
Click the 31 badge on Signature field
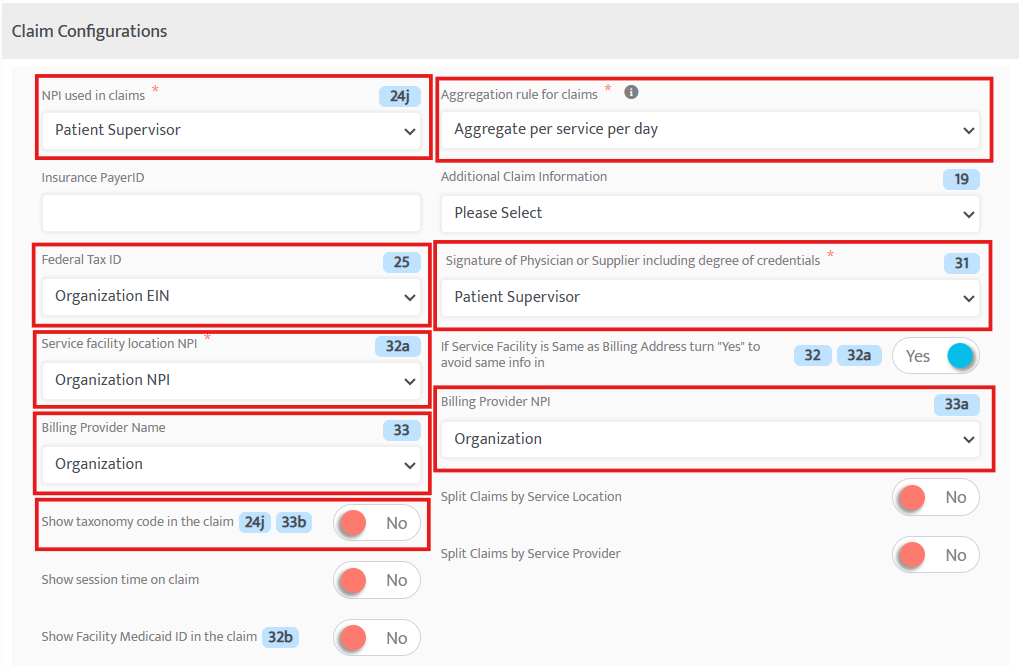point(961,263)
